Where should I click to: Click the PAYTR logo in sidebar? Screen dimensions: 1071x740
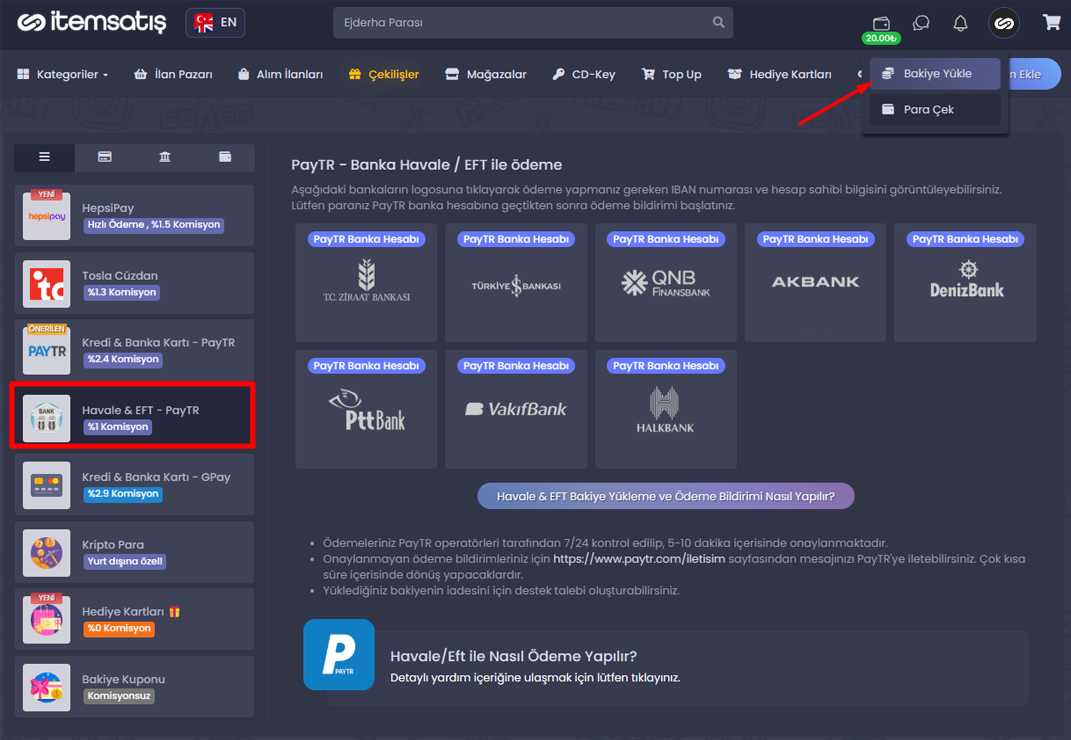click(x=46, y=351)
